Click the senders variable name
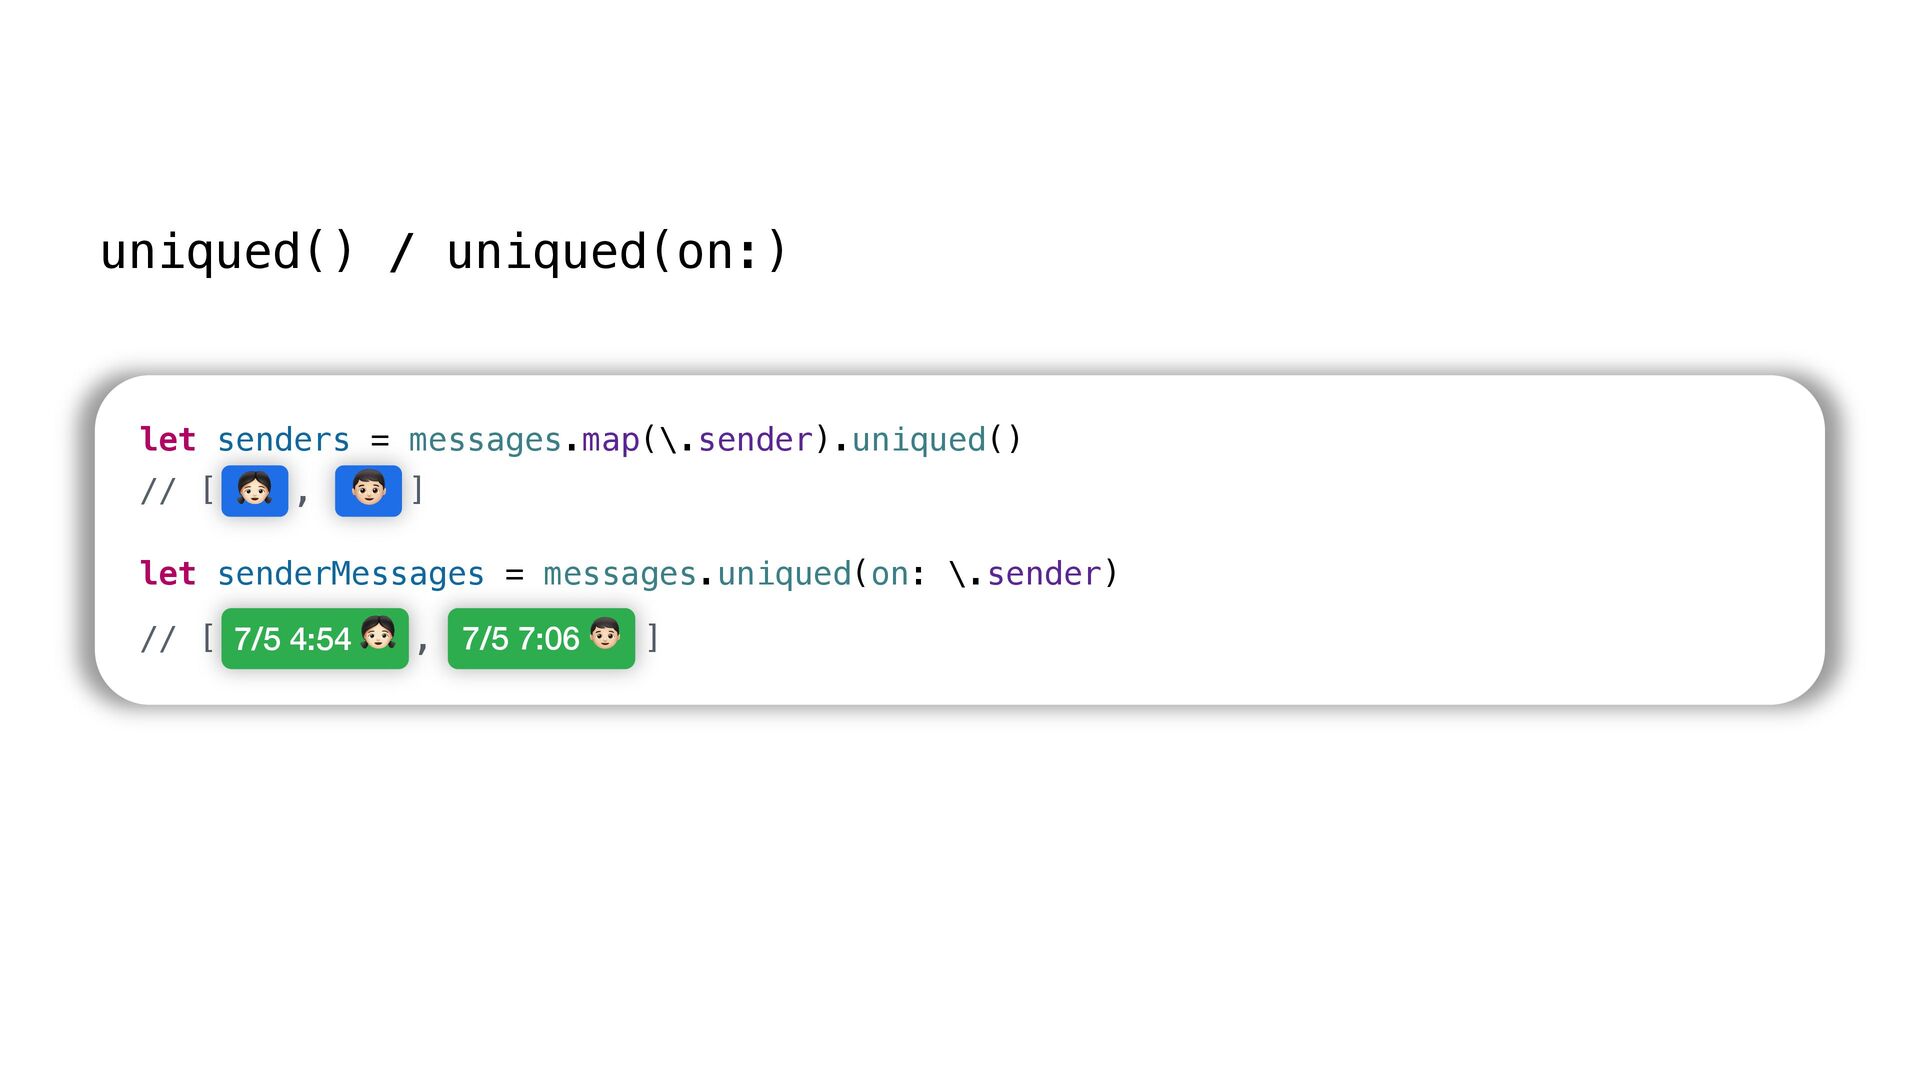 pos(284,440)
